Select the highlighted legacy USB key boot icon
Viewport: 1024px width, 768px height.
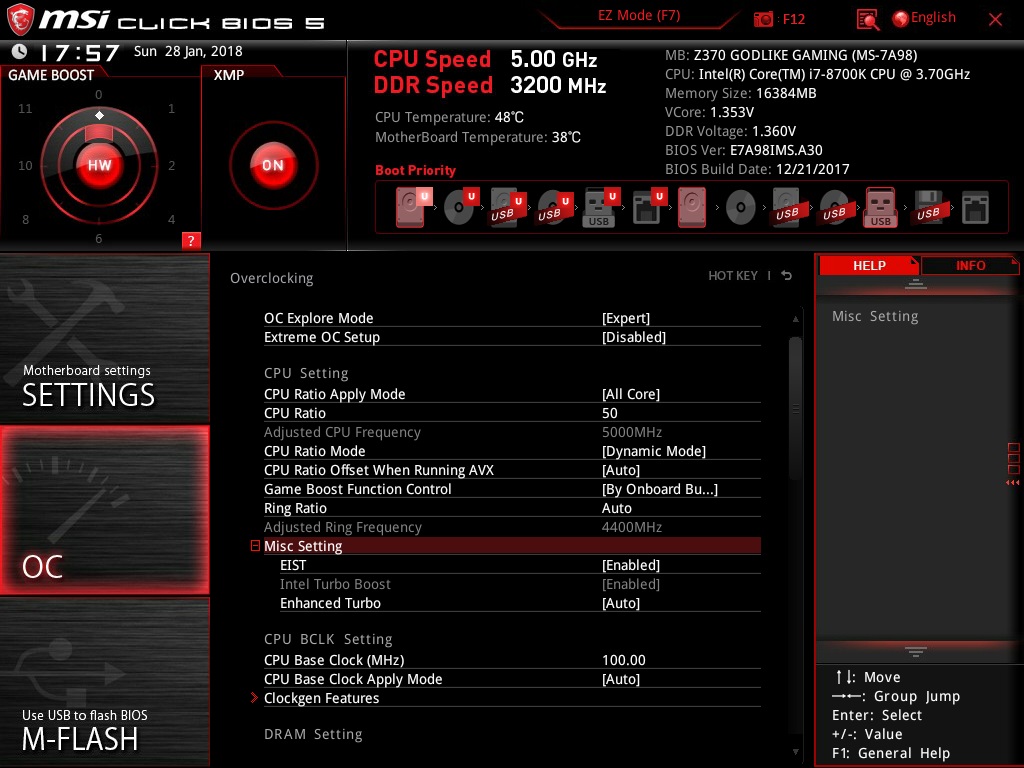tap(881, 207)
